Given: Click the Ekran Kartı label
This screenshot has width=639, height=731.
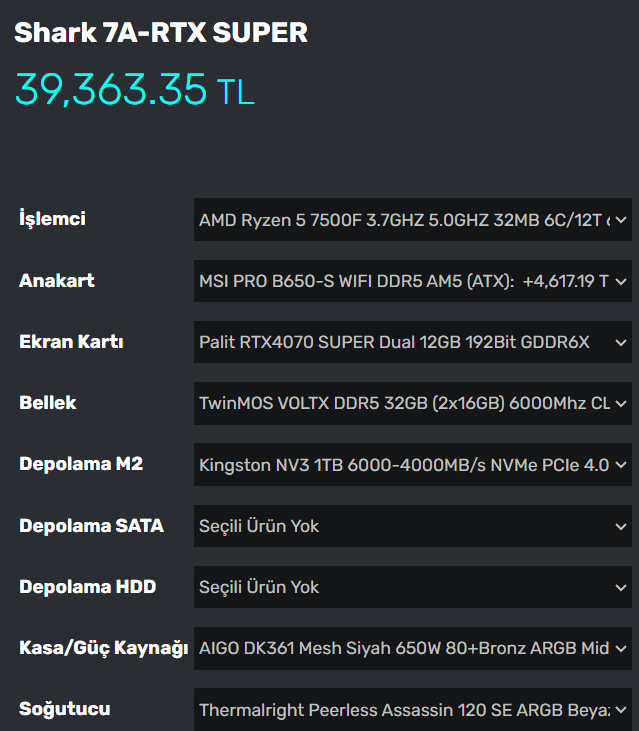Looking at the screenshot, I should 71,342.
